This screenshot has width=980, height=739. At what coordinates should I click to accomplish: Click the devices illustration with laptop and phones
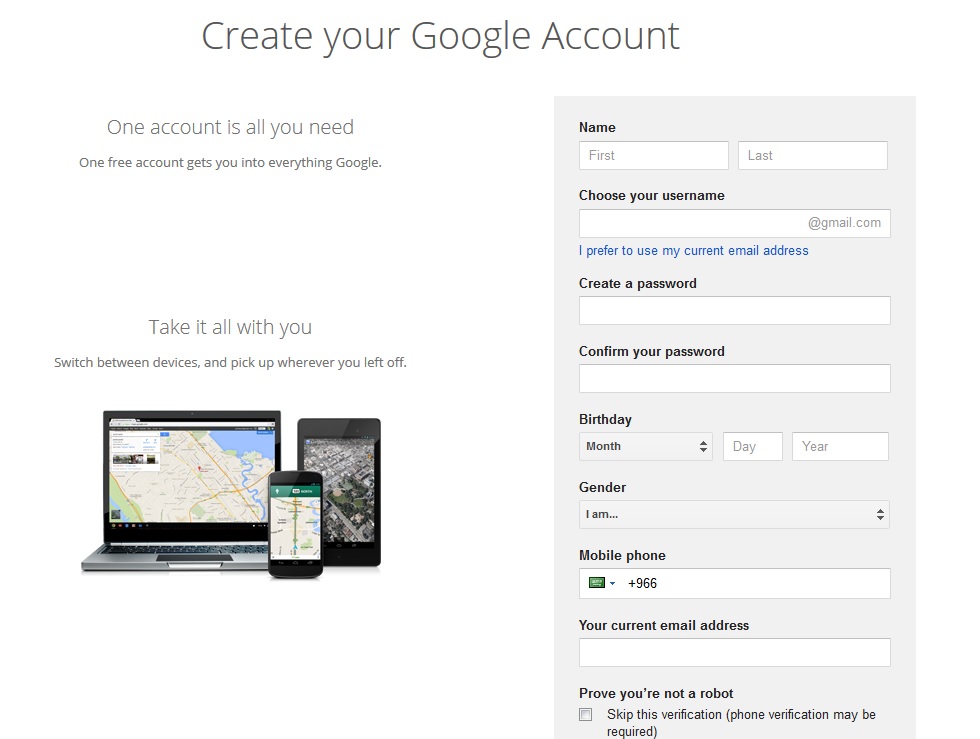[231, 494]
